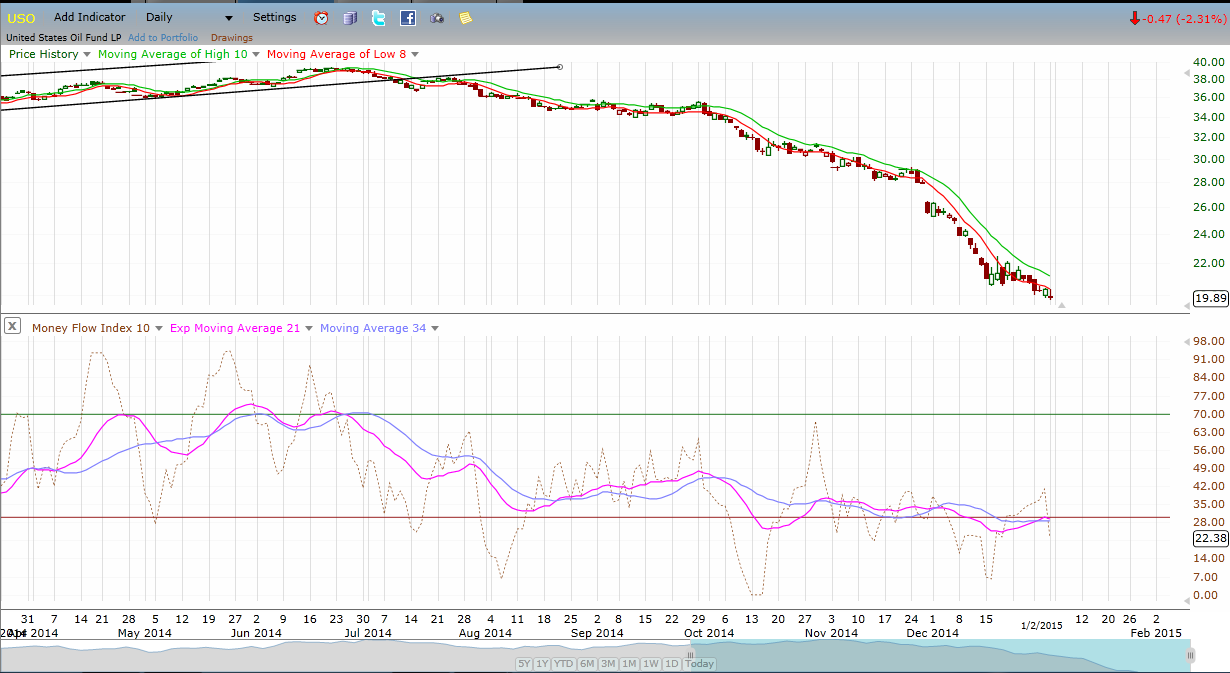This screenshot has width=1230, height=673.
Task: Select the 1Y time range button
Action: 542,664
